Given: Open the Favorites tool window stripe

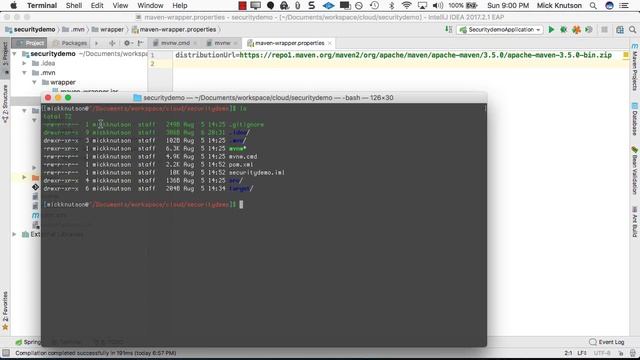Looking at the screenshot, I should point(5,311).
